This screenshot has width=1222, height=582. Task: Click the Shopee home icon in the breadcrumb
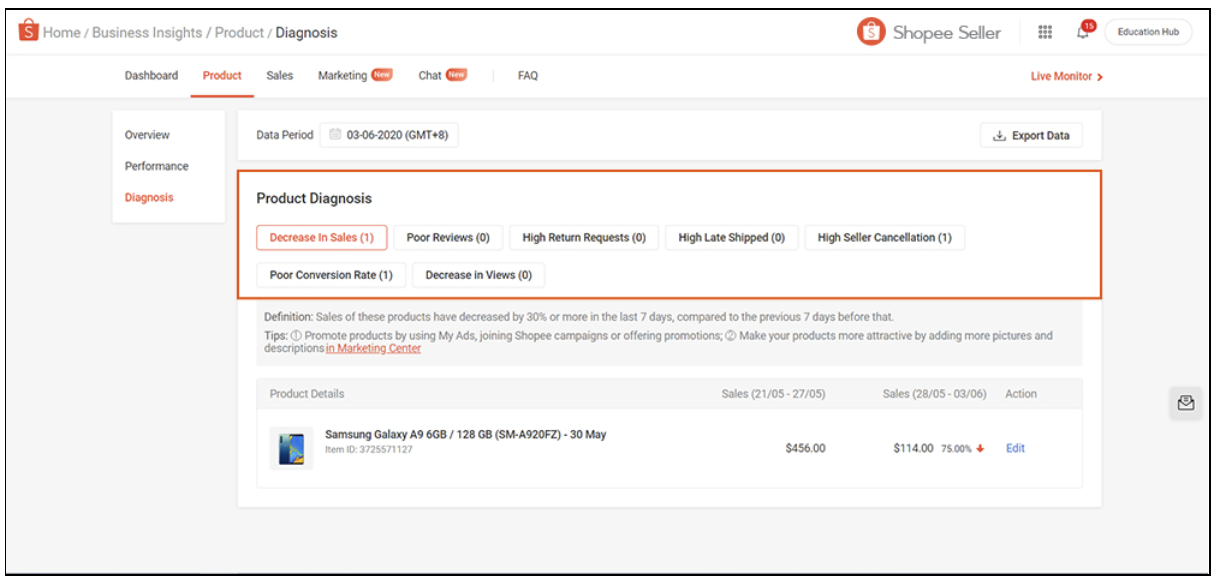[27, 31]
